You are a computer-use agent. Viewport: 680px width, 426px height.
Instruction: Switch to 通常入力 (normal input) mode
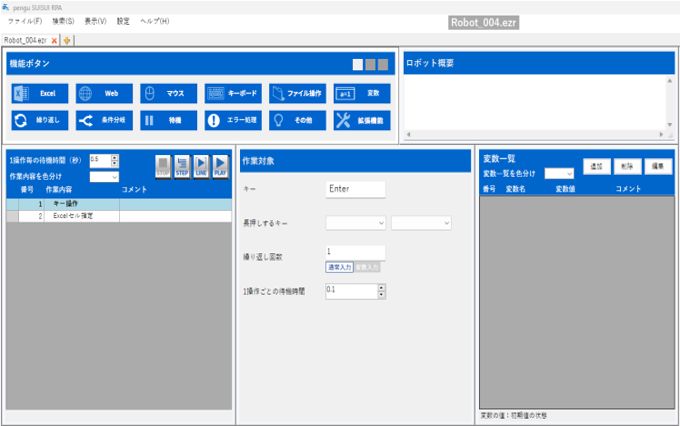pyautogui.click(x=339, y=267)
